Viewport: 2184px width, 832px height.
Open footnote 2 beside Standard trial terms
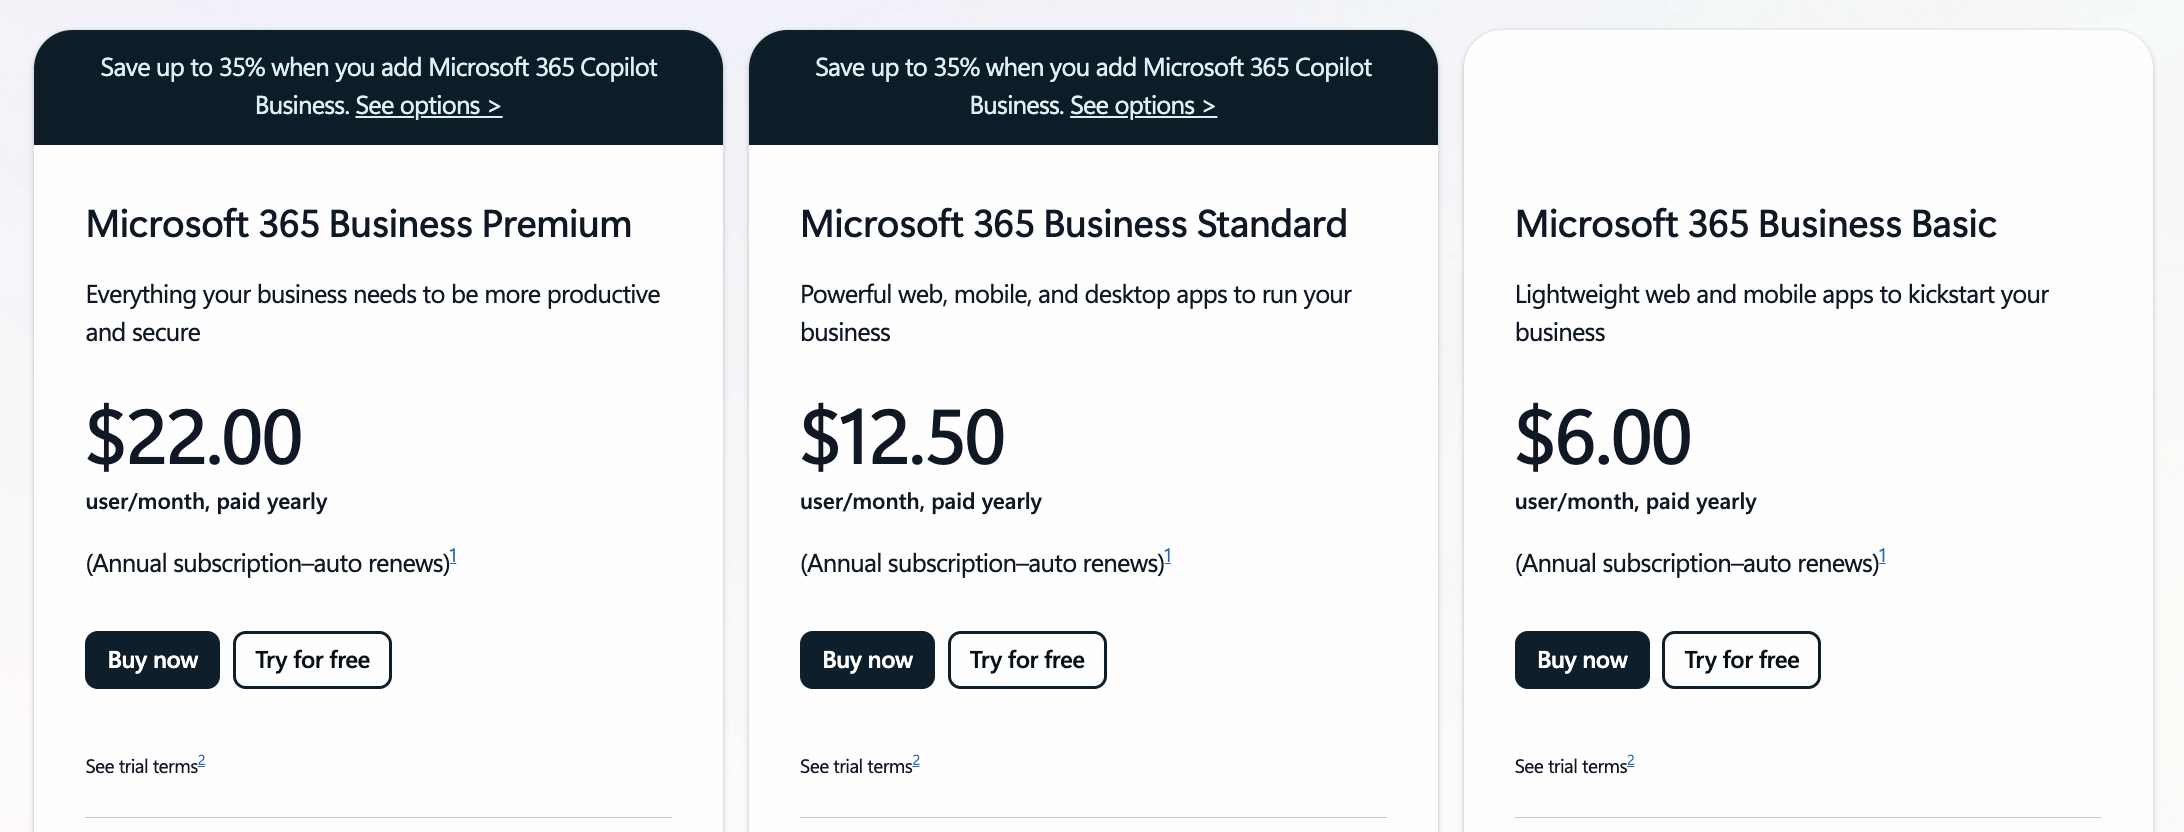point(916,761)
